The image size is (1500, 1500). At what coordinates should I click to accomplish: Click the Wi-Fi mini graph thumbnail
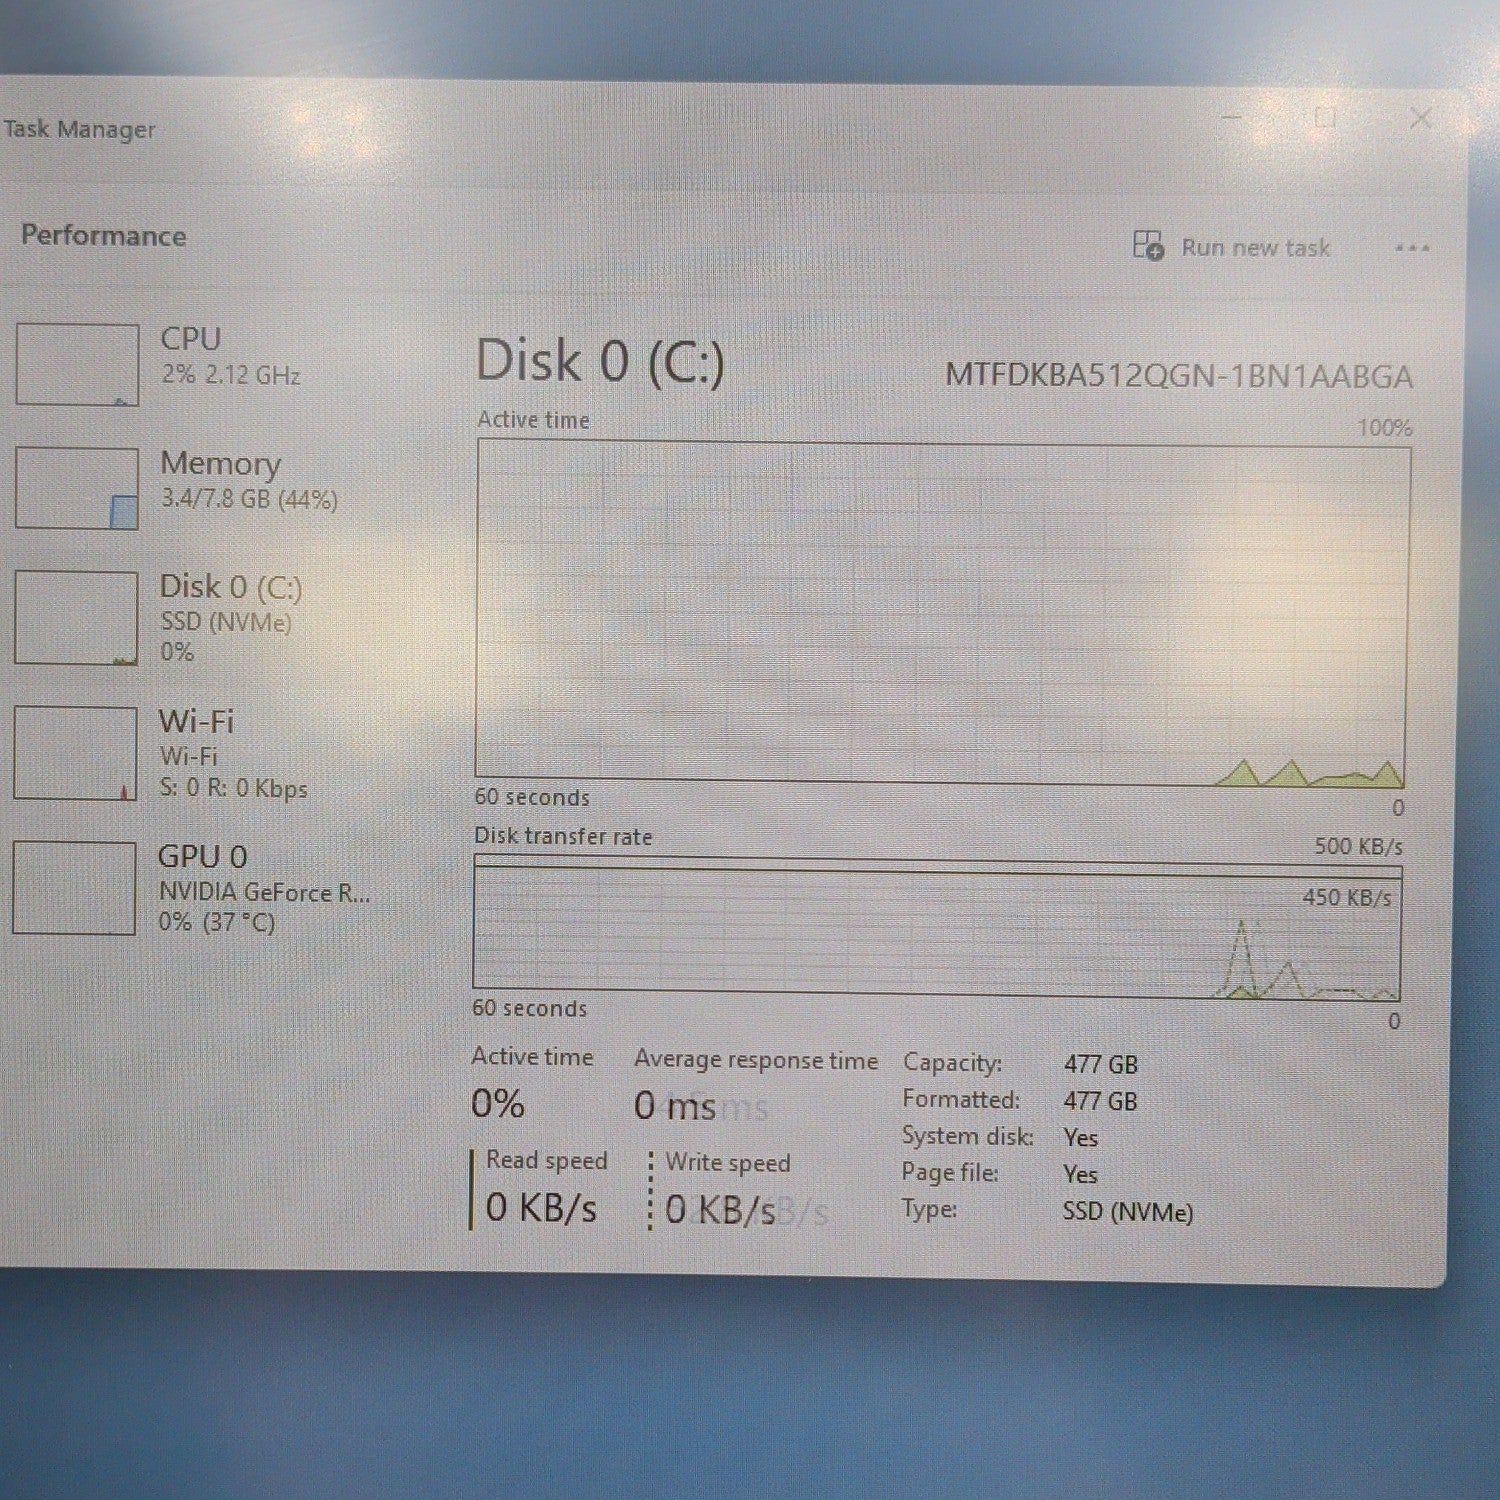point(75,753)
